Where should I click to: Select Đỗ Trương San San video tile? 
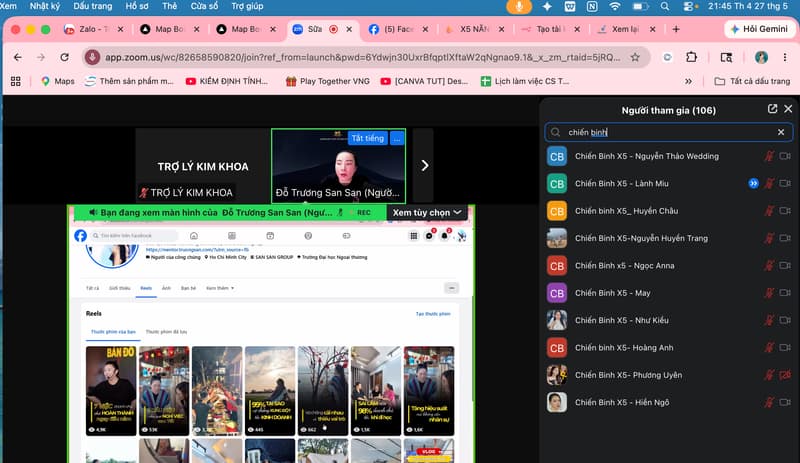[x=339, y=166]
